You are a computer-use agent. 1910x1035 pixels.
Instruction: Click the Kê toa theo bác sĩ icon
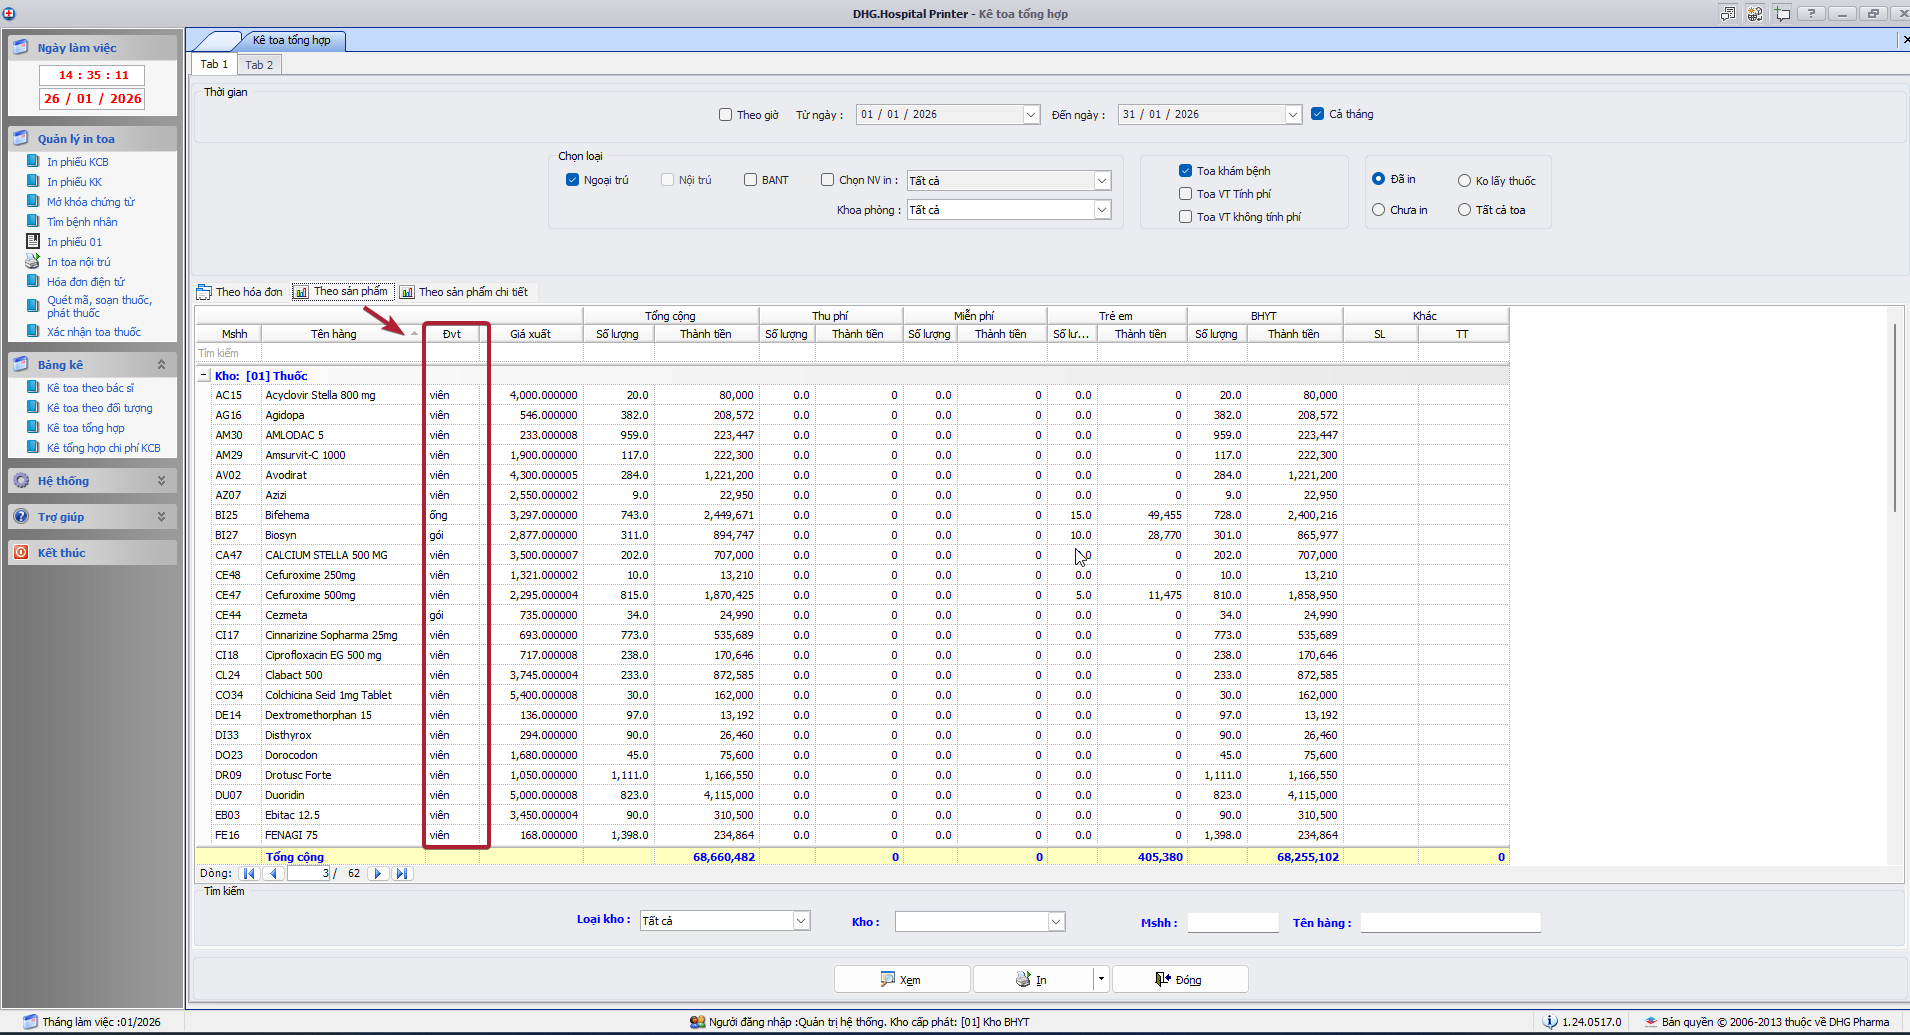32,388
